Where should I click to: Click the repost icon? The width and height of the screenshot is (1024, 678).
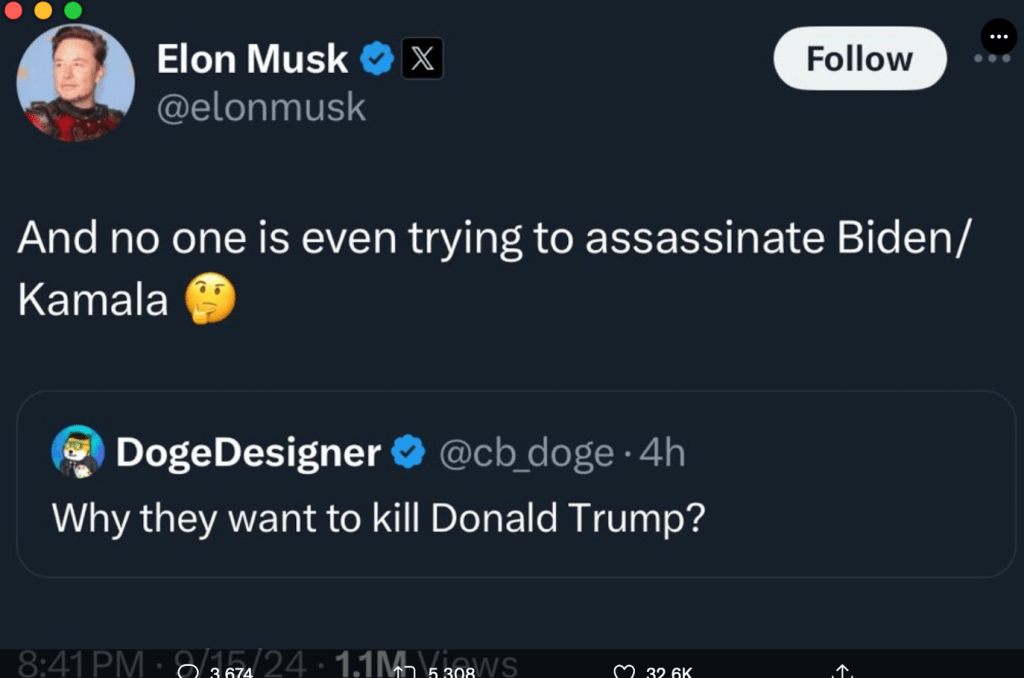[x=406, y=672]
